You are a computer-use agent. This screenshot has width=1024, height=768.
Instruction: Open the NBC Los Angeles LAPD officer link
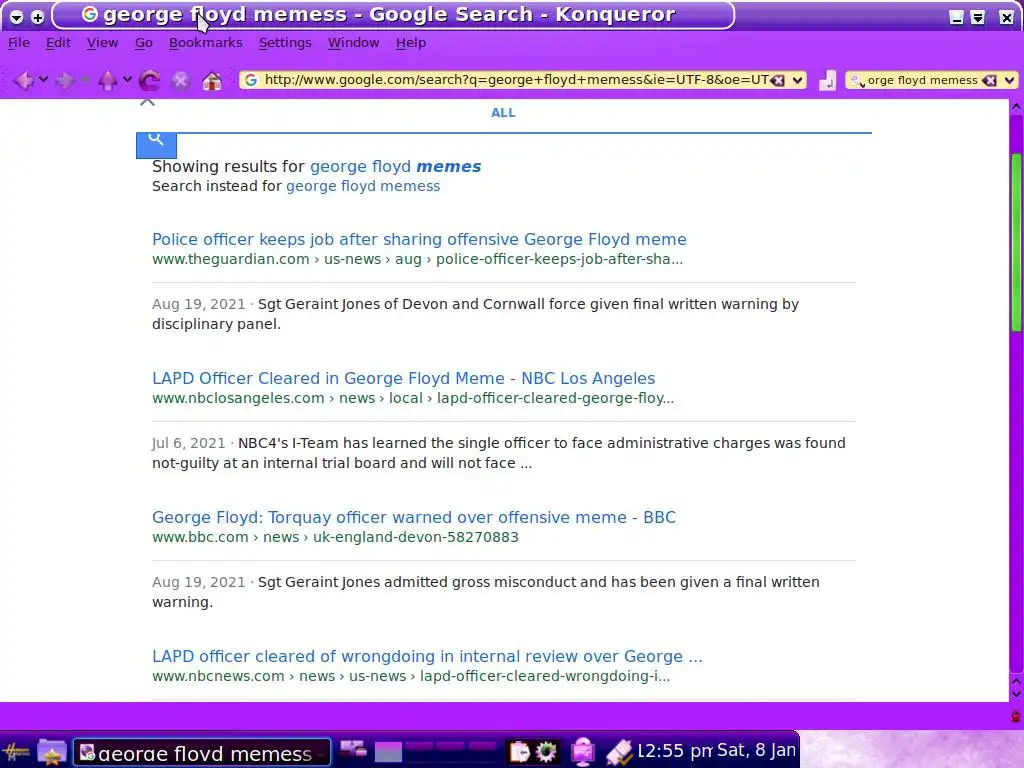(404, 378)
